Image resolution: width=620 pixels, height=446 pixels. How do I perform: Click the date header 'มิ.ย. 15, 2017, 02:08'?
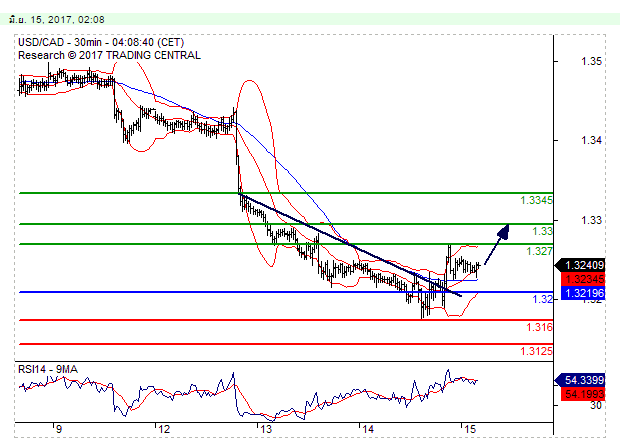[57, 19]
